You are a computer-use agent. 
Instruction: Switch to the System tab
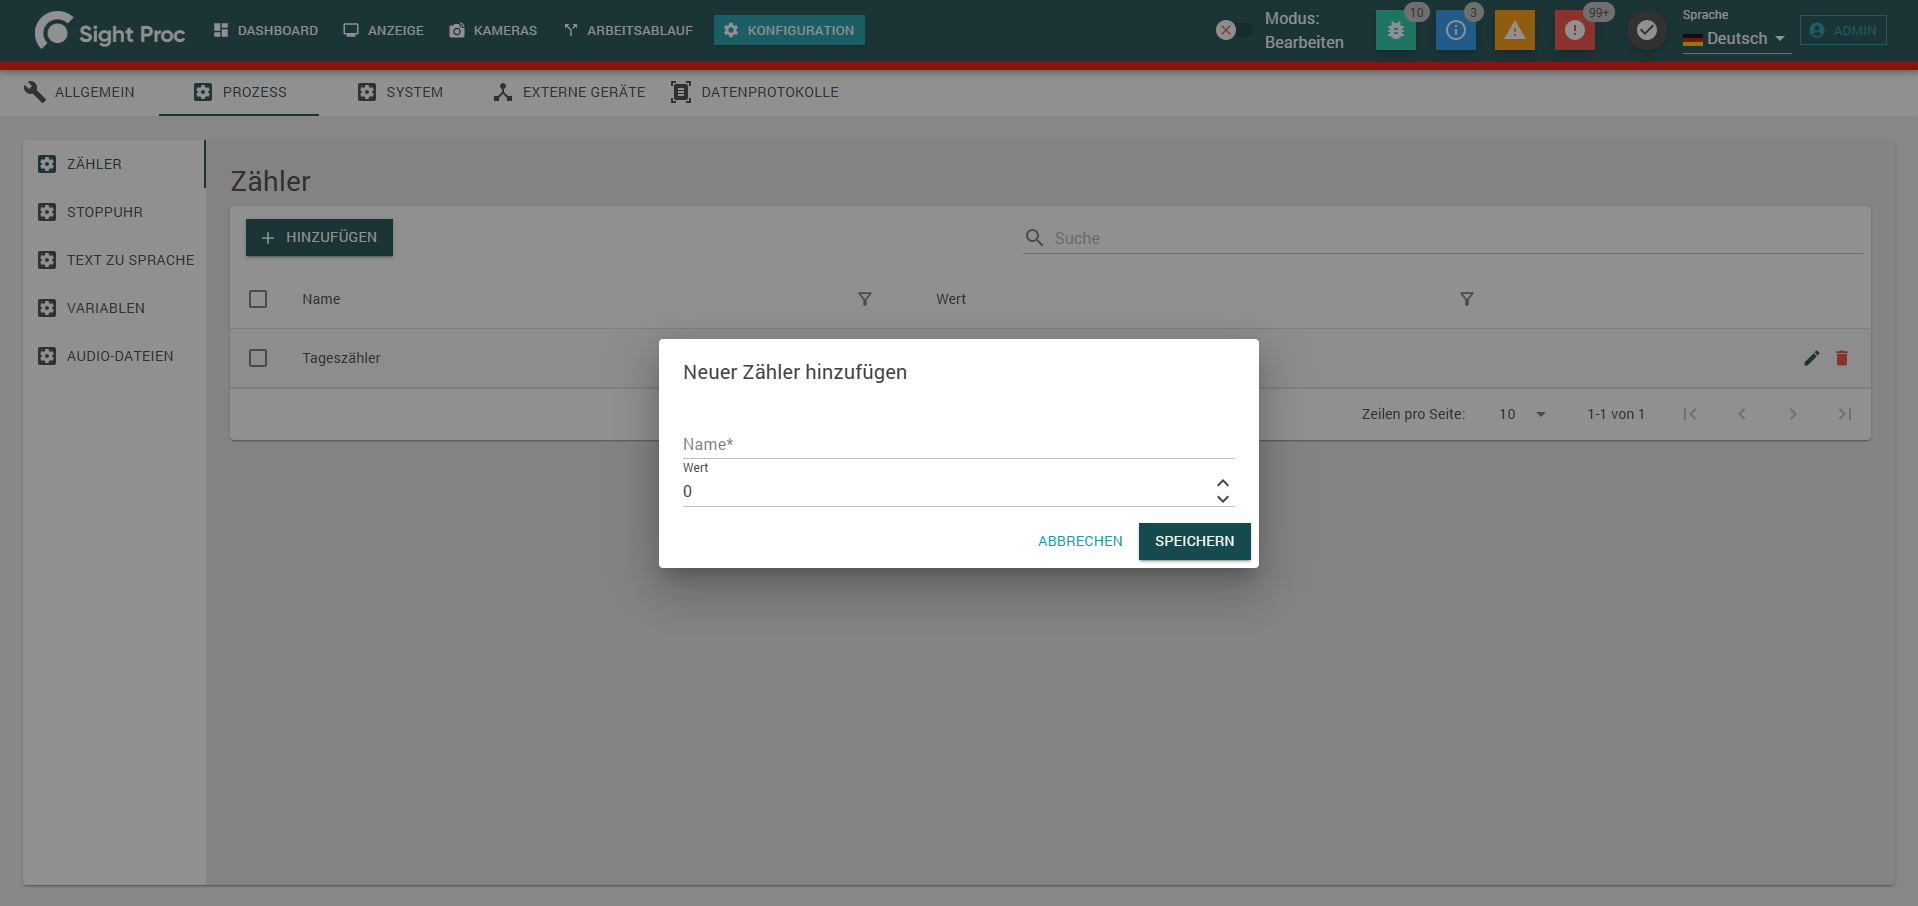tap(400, 92)
